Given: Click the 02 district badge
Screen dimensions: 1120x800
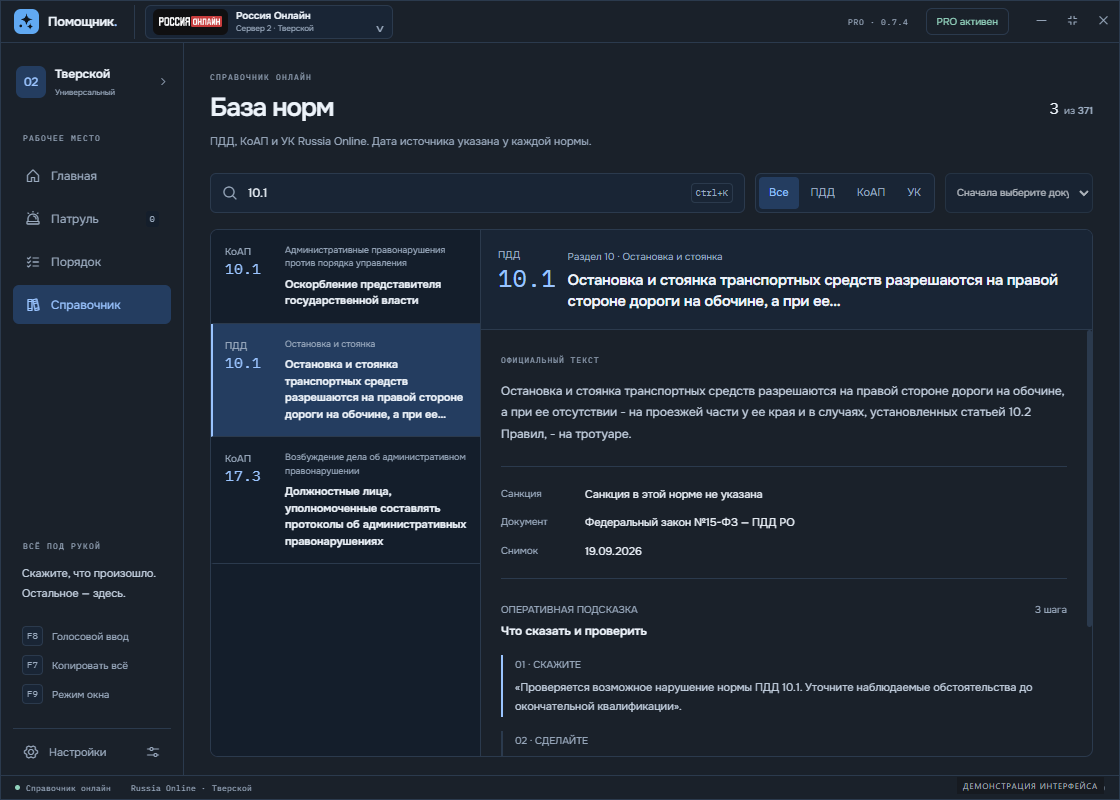Looking at the screenshot, I should 31,81.
